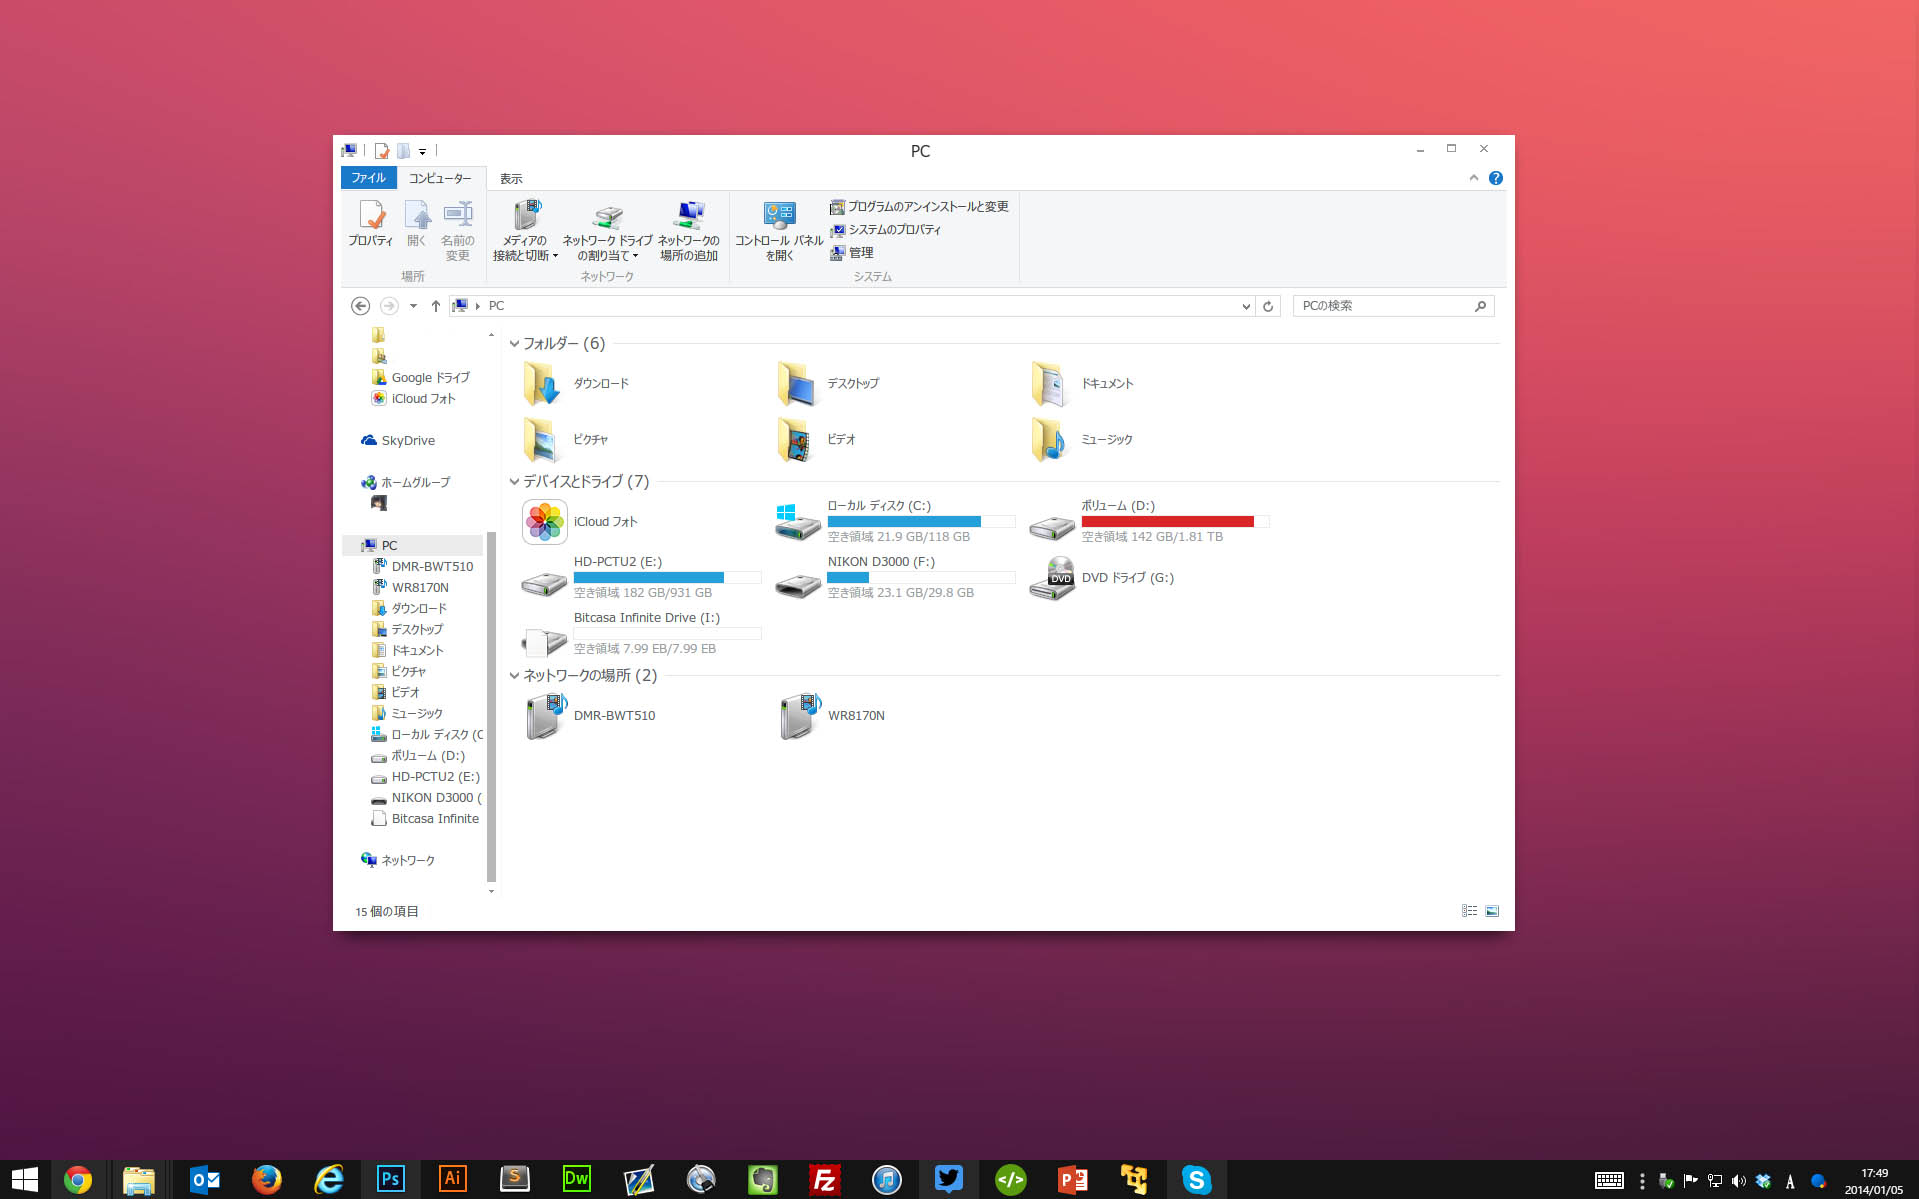Viewport: 1919px width, 1199px height.
Task: Switch to details view in status bar
Action: point(1469,911)
